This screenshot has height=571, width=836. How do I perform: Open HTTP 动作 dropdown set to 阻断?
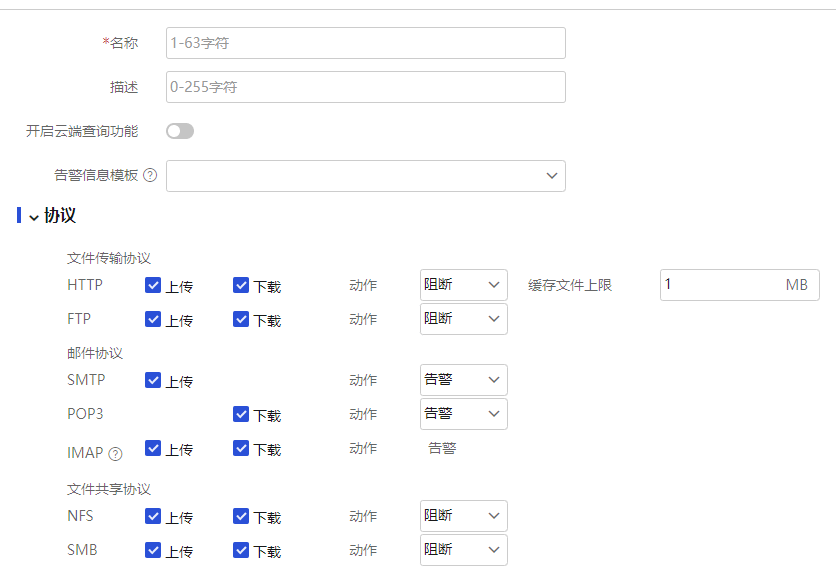click(x=463, y=285)
